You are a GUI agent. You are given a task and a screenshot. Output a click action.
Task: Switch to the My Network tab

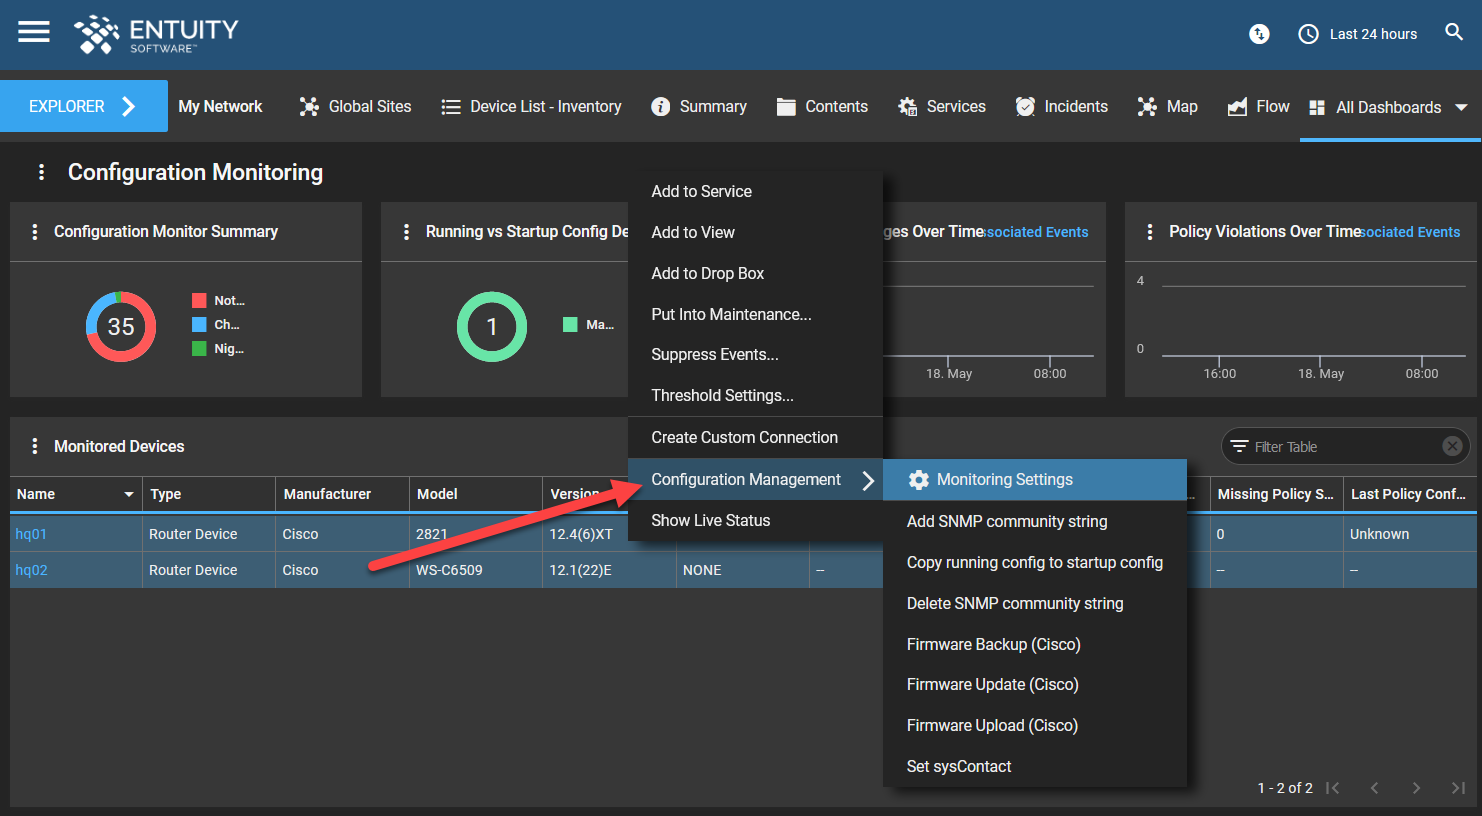(x=220, y=107)
